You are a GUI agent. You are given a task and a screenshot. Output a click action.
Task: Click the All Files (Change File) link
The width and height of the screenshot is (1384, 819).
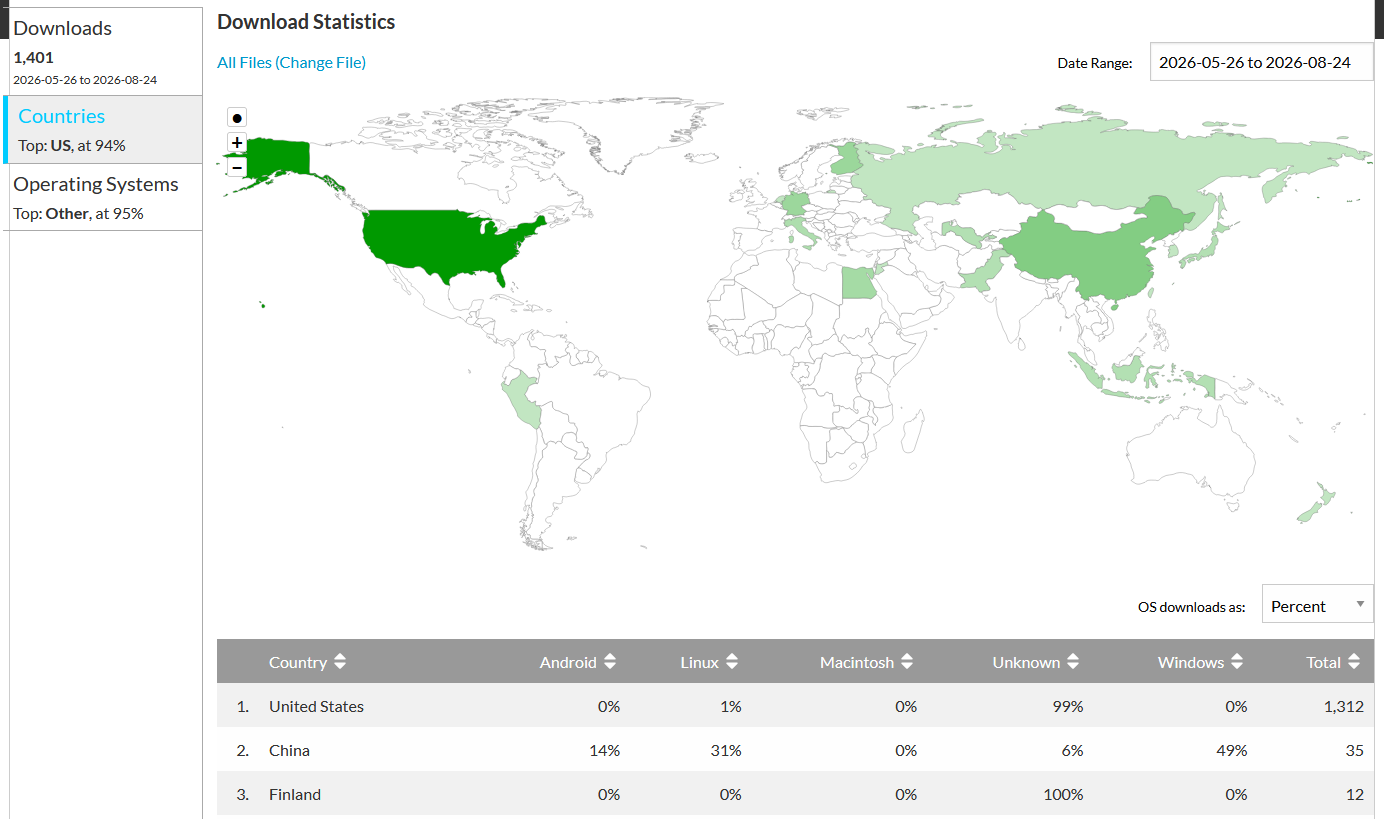tap(292, 62)
